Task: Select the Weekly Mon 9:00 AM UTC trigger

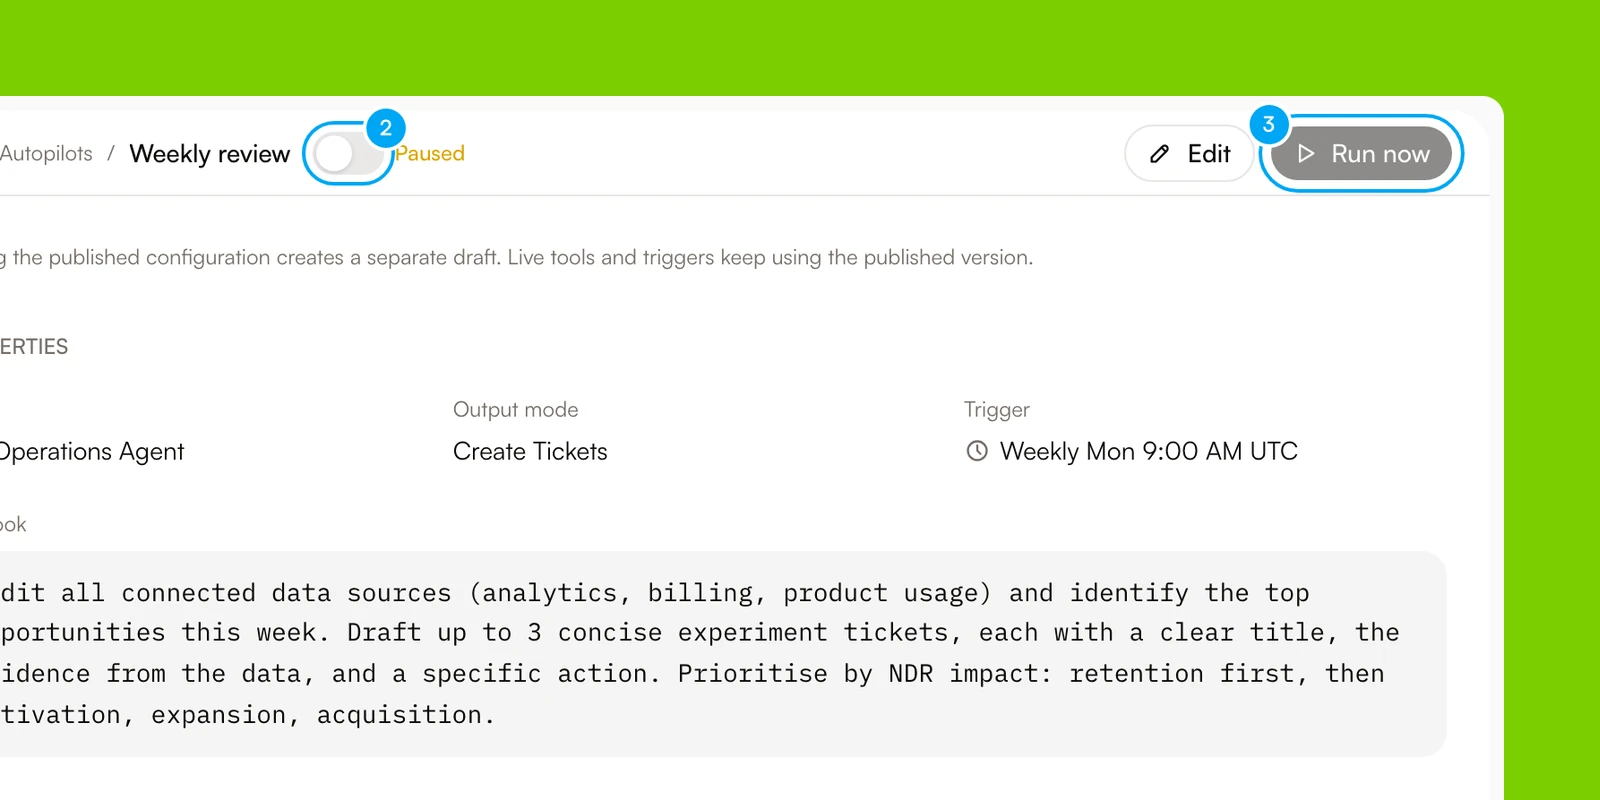Action: coord(1149,451)
